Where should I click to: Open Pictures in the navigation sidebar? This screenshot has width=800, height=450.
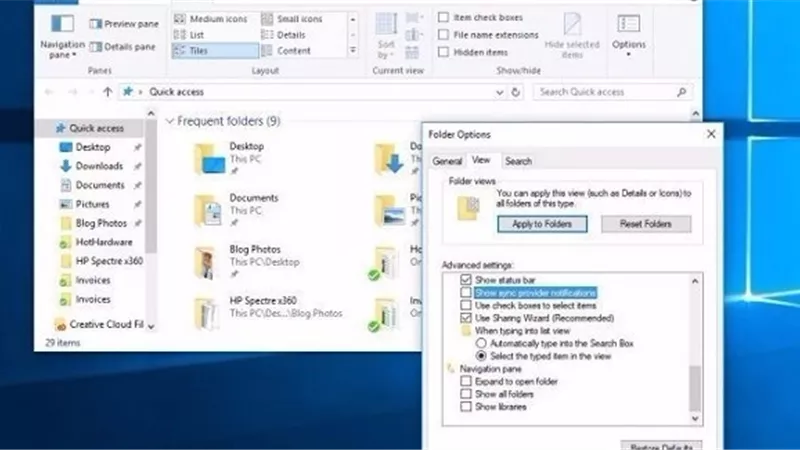pos(92,204)
